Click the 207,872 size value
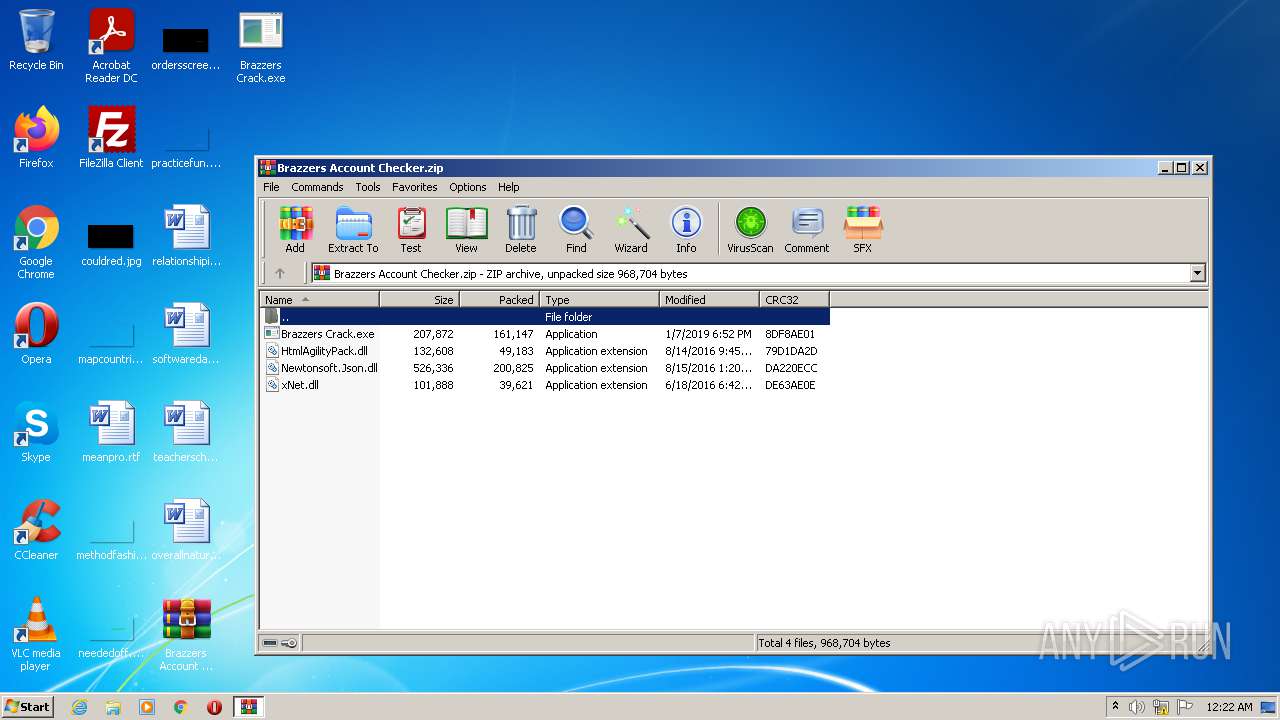 (x=433, y=334)
